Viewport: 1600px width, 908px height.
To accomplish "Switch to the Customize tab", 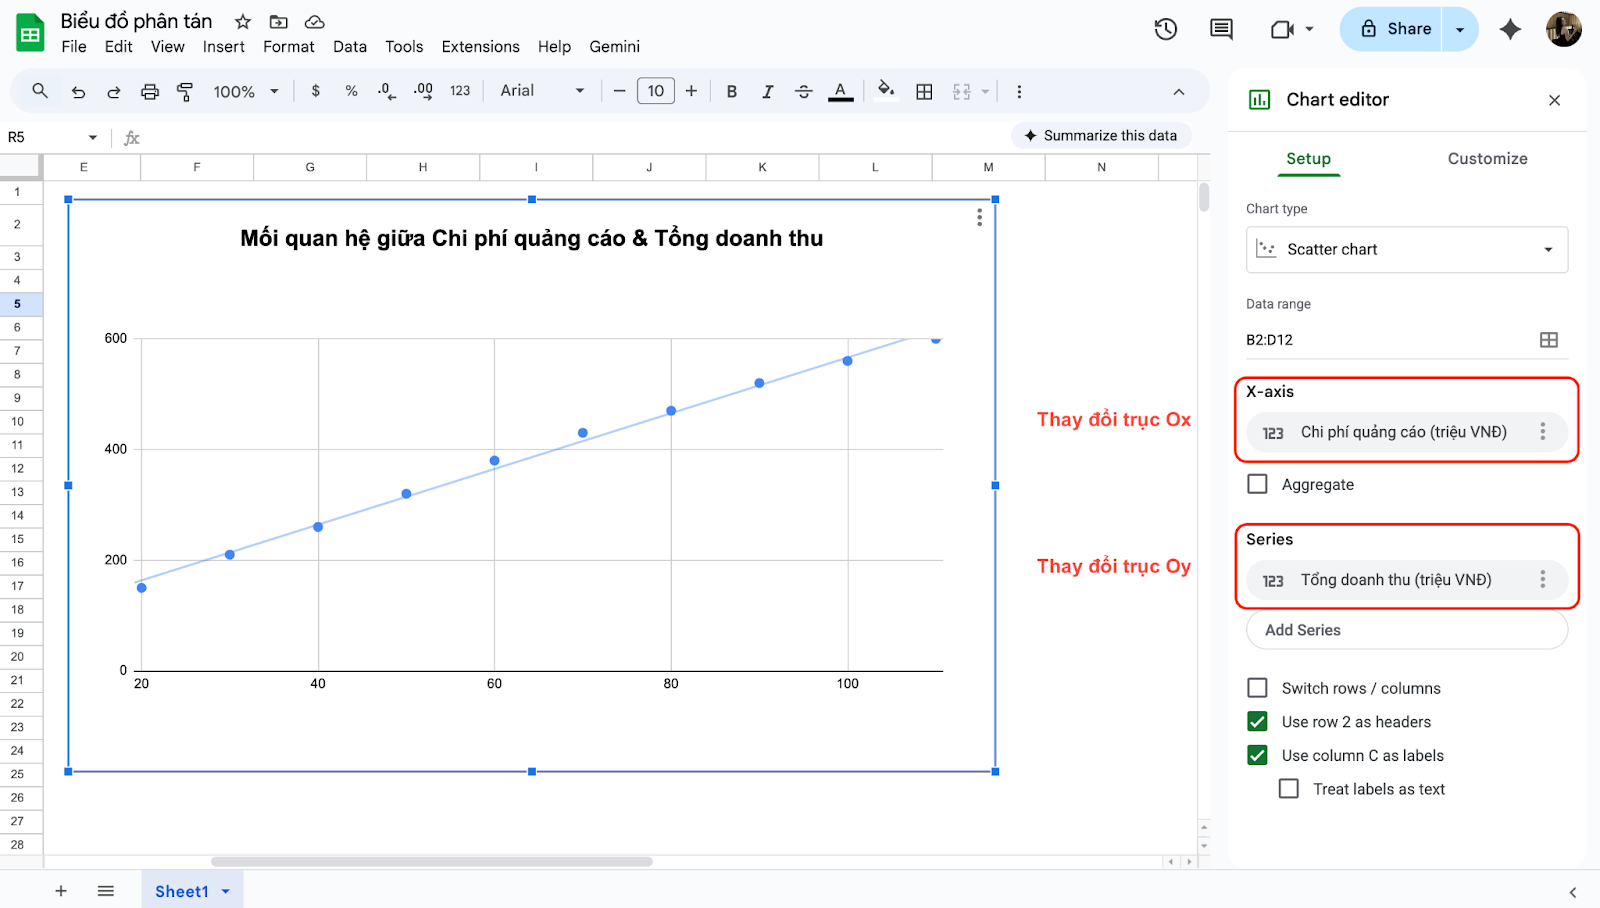I will [1487, 159].
